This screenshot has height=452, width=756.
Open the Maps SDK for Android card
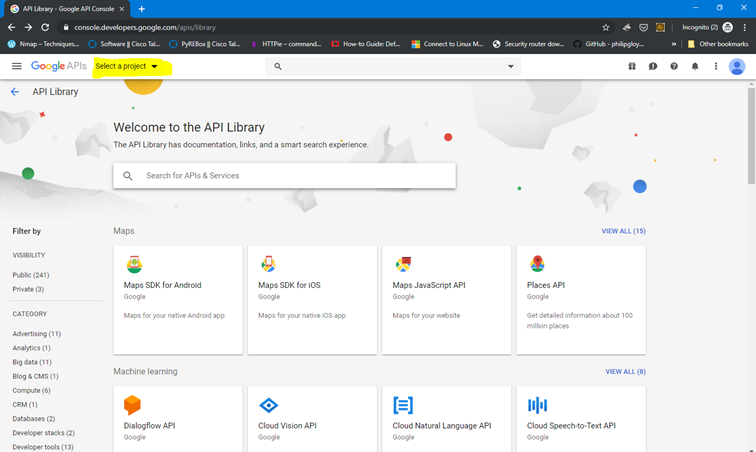pos(178,300)
